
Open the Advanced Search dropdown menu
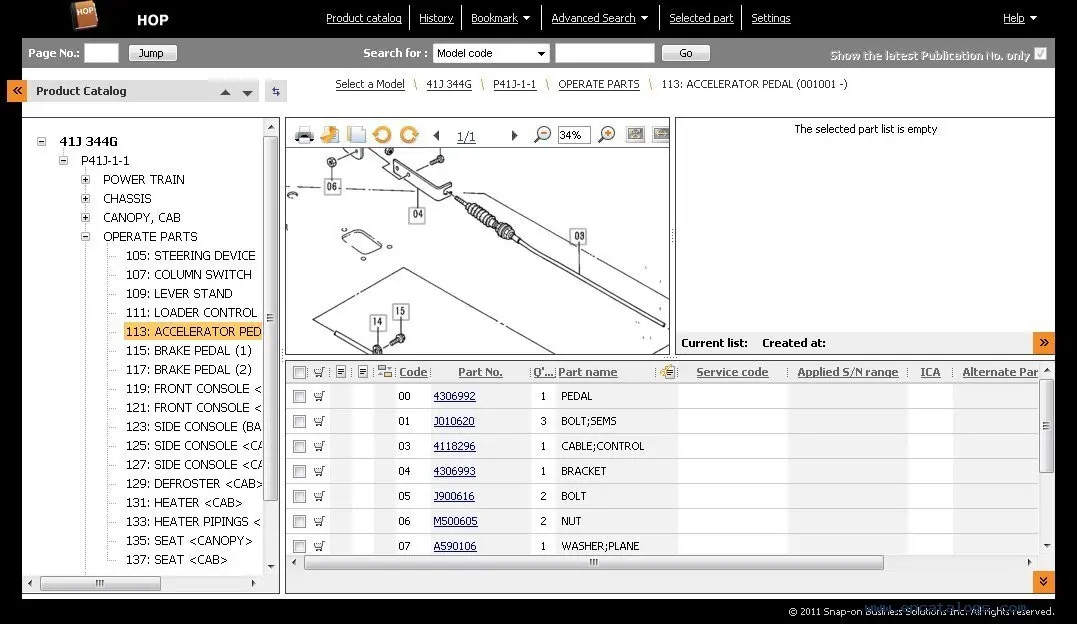click(600, 19)
